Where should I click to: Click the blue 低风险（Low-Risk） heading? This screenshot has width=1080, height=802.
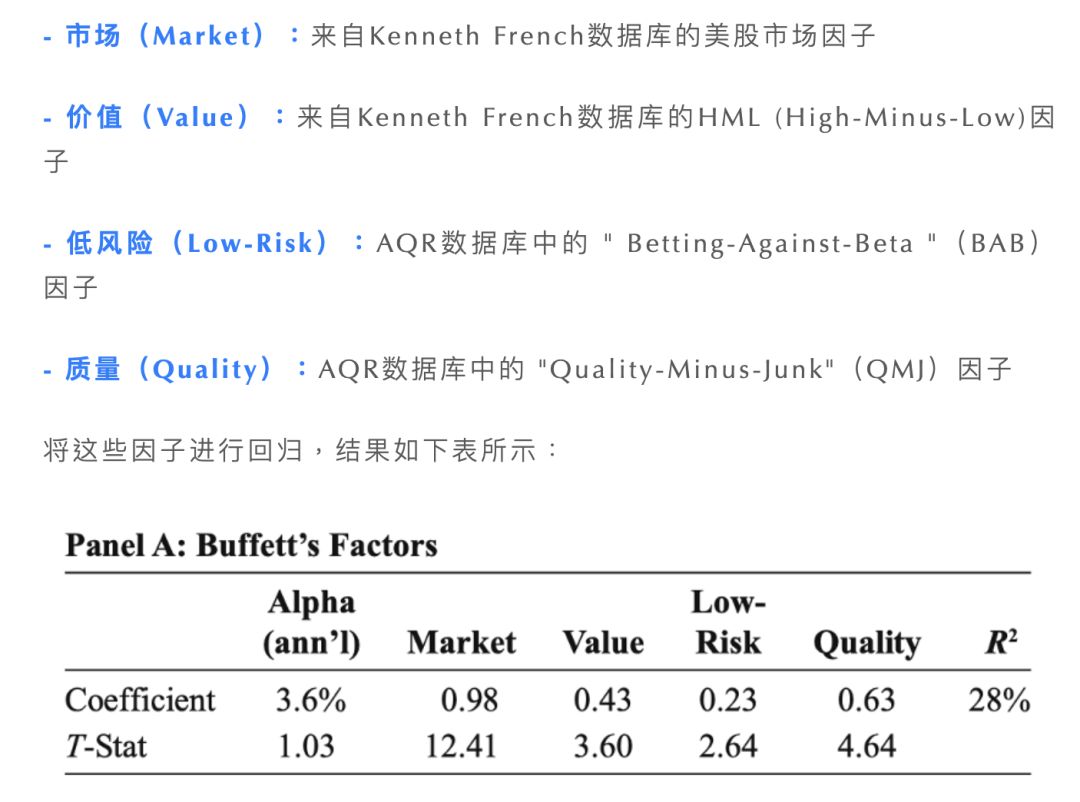click(197, 244)
